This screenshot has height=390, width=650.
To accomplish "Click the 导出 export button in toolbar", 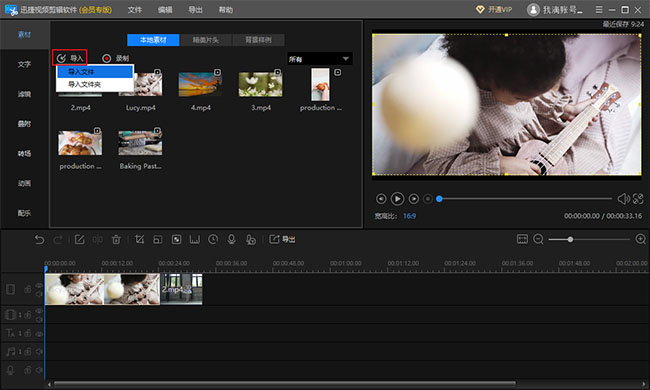I will pyautogui.click(x=282, y=240).
